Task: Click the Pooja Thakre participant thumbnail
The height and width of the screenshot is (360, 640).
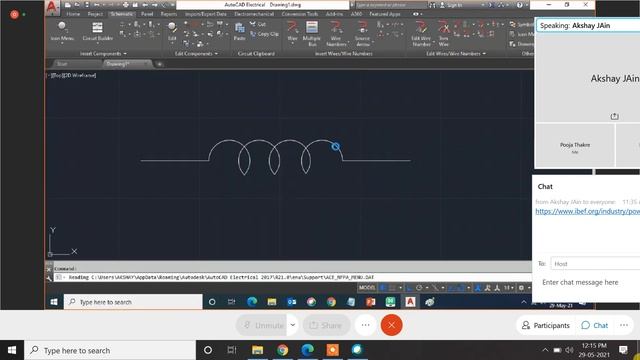Action: click(x=574, y=146)
